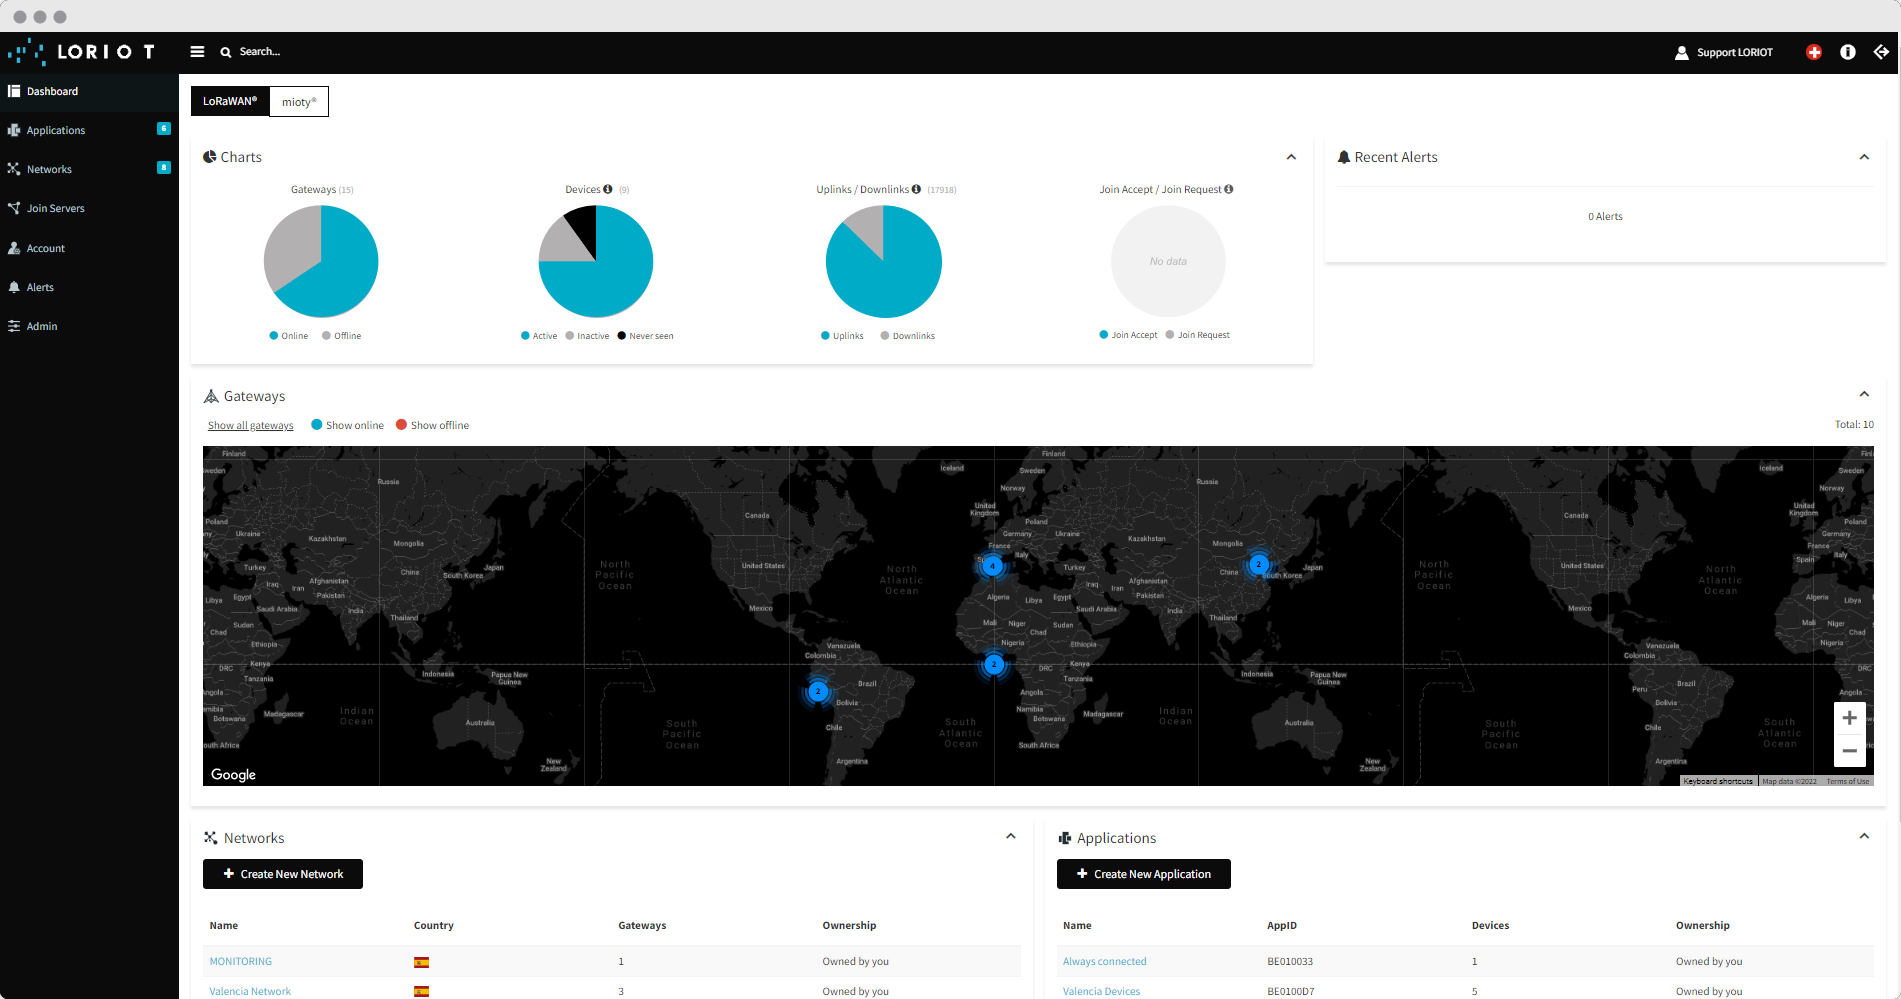Click Uplinks / Downlinks info icon
1901x999 pixels.
coord(916,189)
